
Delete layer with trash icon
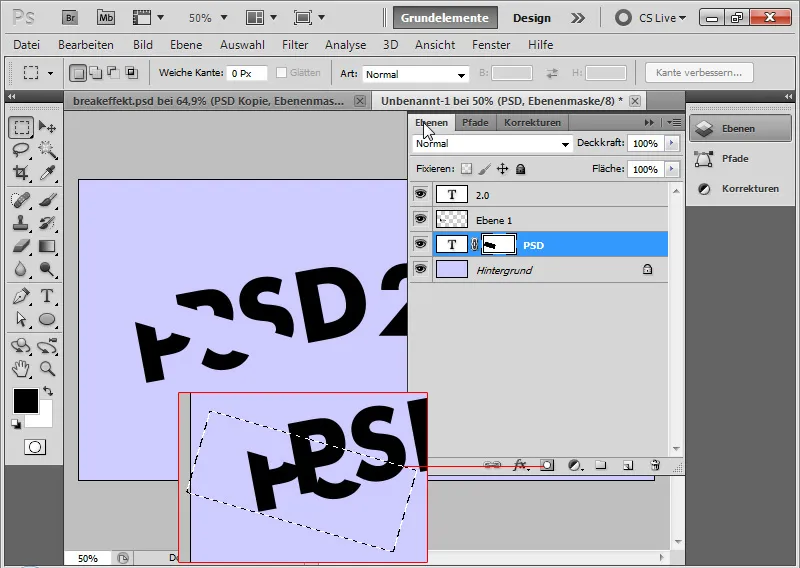[655, 465]
